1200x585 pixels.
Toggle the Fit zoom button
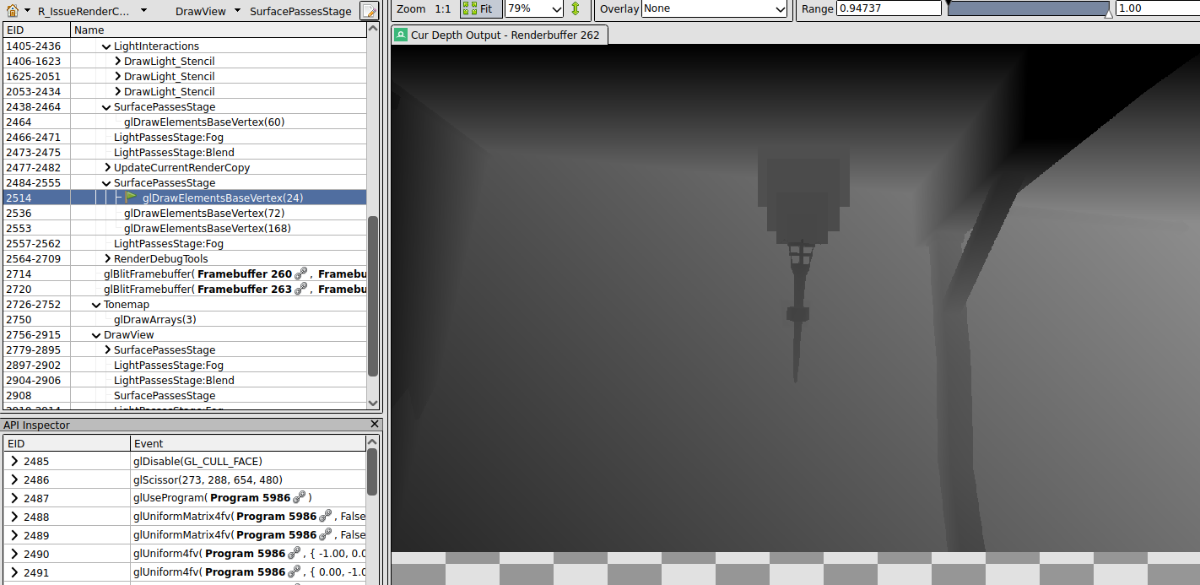(481, 9)
